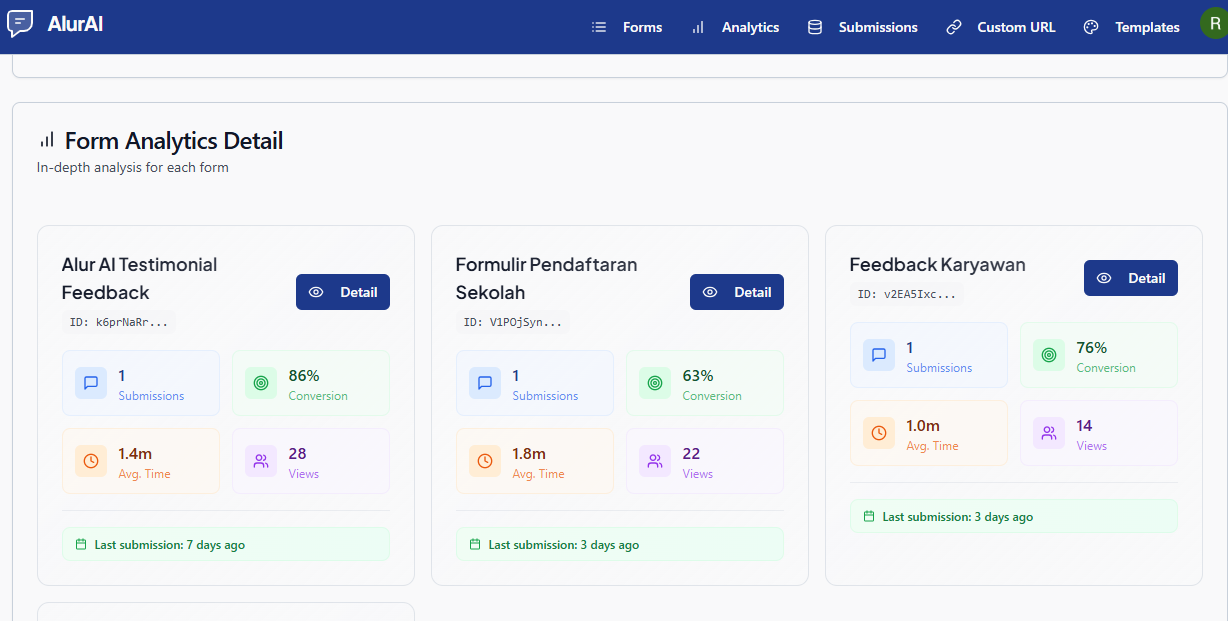Click the clock icon next to 1.4m
Screen dimensions: 1228x621
tap(91, 461)
